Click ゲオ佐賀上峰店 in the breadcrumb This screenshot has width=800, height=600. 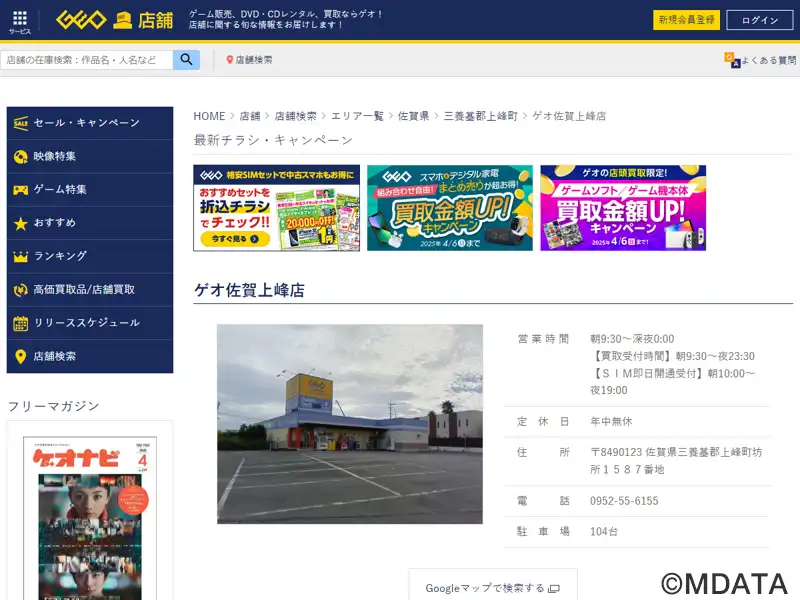pyautogui.click(x=569, y=116)
